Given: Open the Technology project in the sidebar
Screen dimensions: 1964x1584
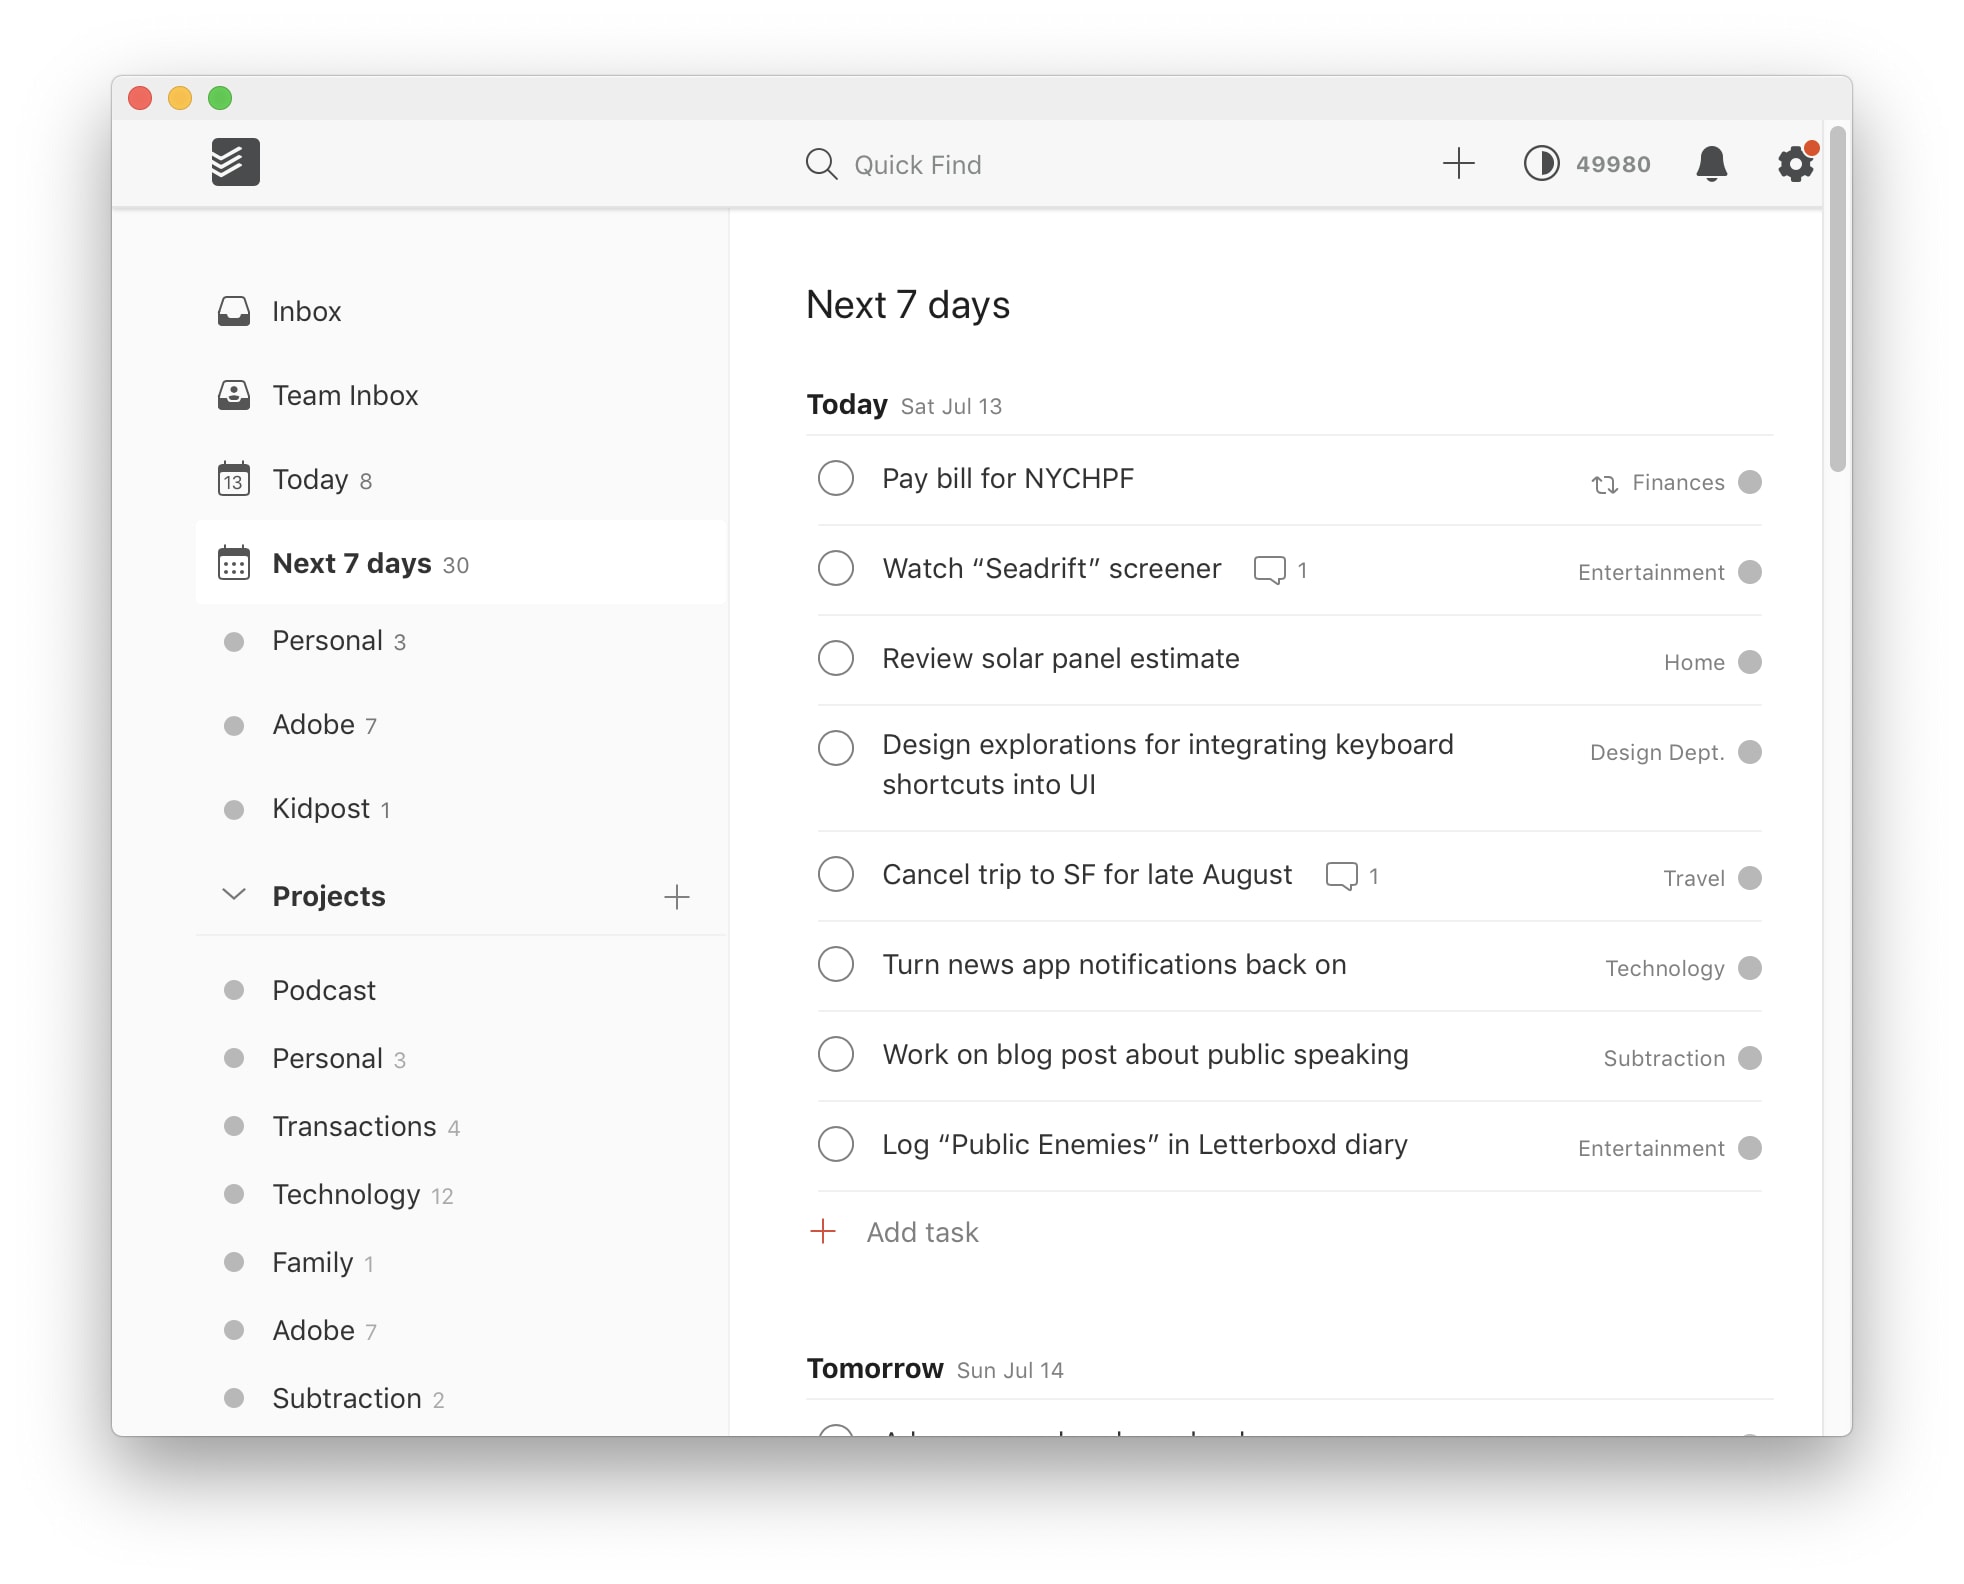Looking at the screenshot, I should point(348,1194).
